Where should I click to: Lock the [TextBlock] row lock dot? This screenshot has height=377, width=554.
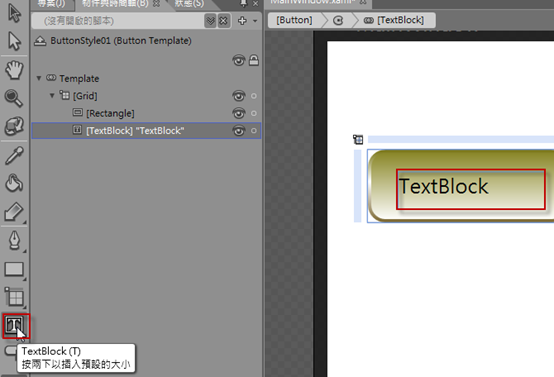click(x=254, y=131)
